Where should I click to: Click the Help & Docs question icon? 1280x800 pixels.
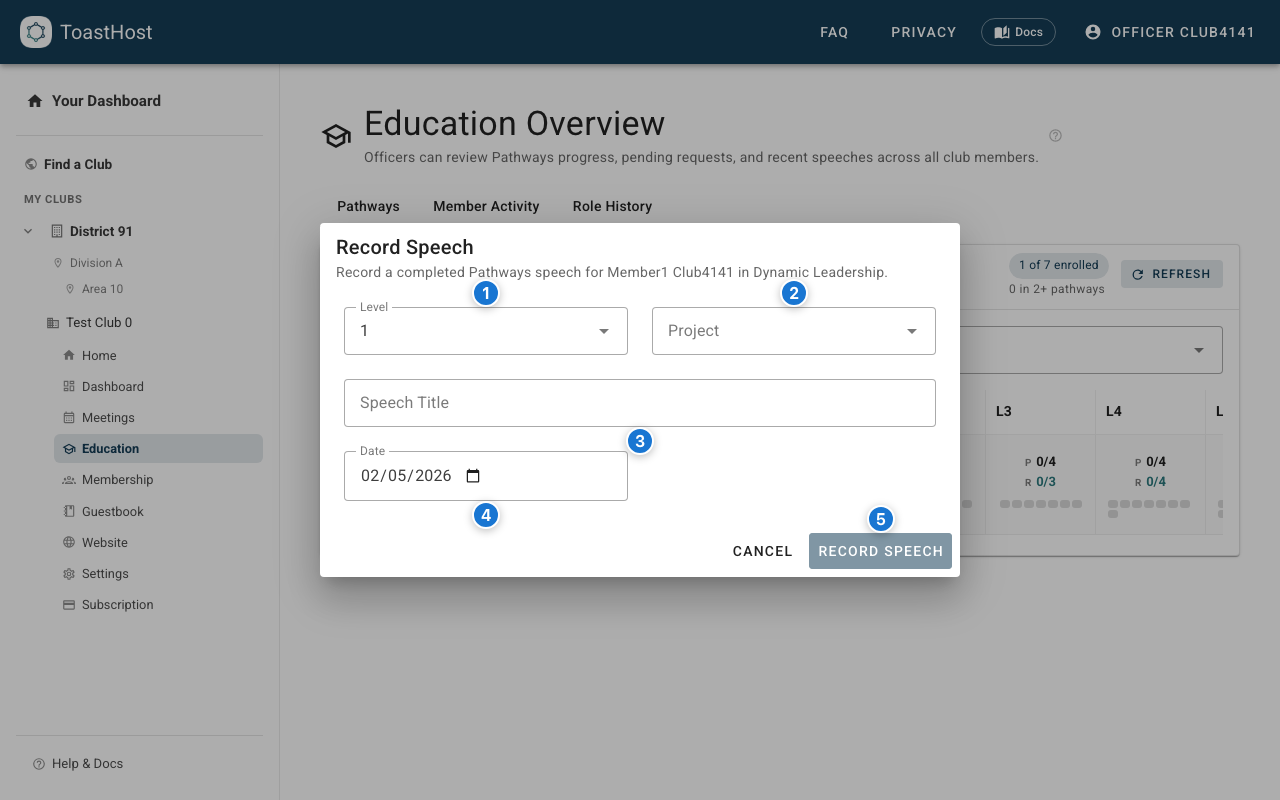39,764
